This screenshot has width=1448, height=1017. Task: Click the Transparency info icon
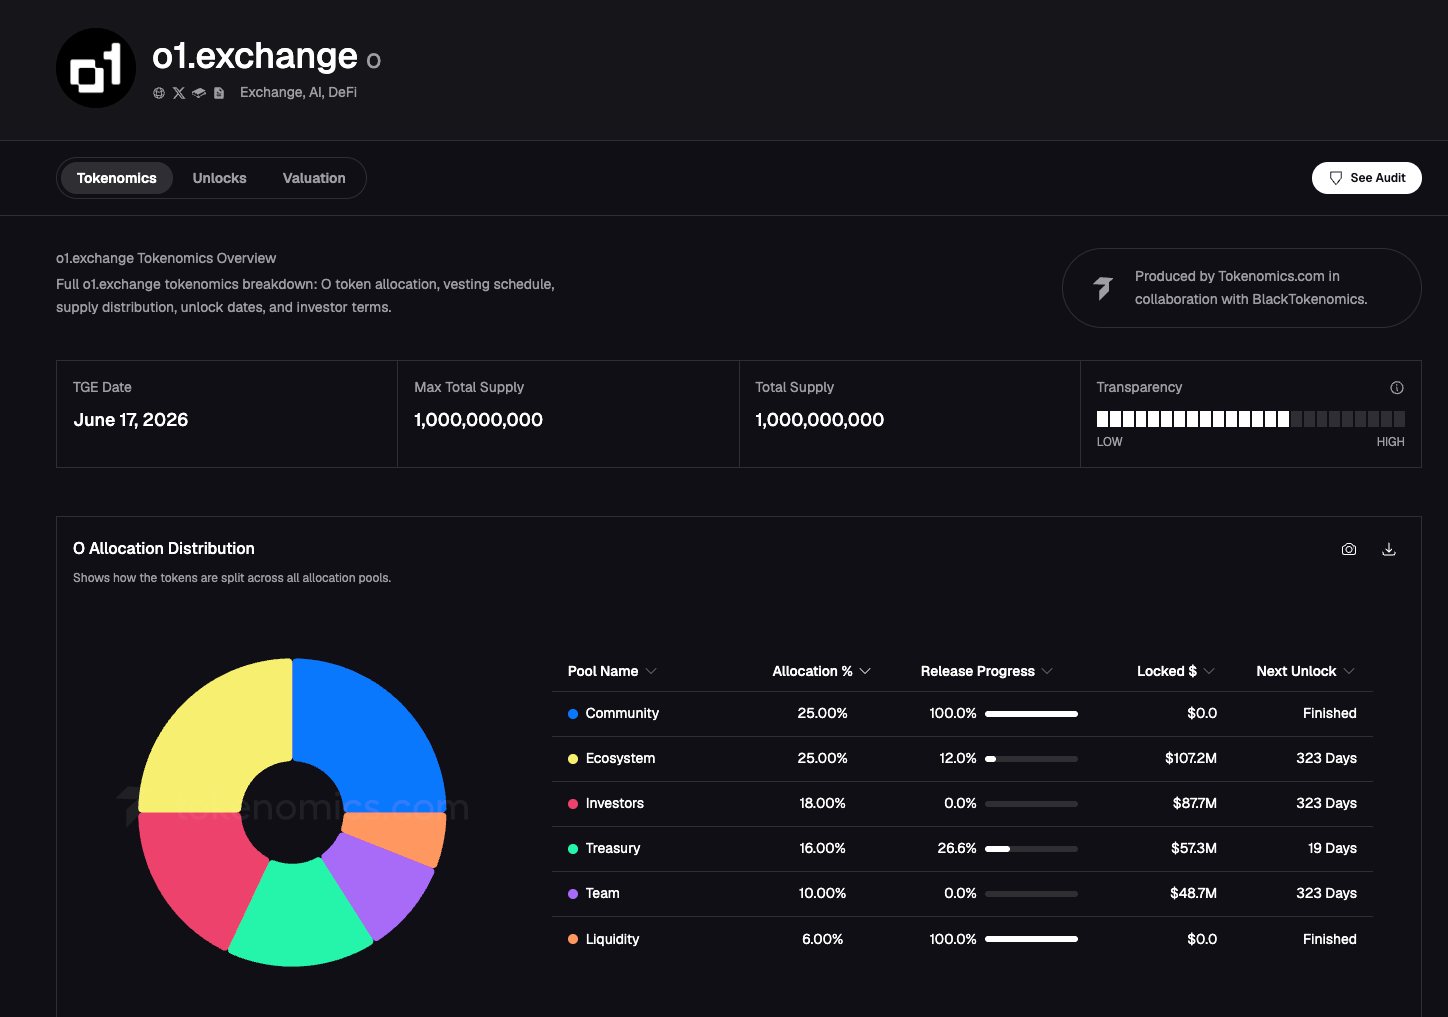(x=1397, y=388)
